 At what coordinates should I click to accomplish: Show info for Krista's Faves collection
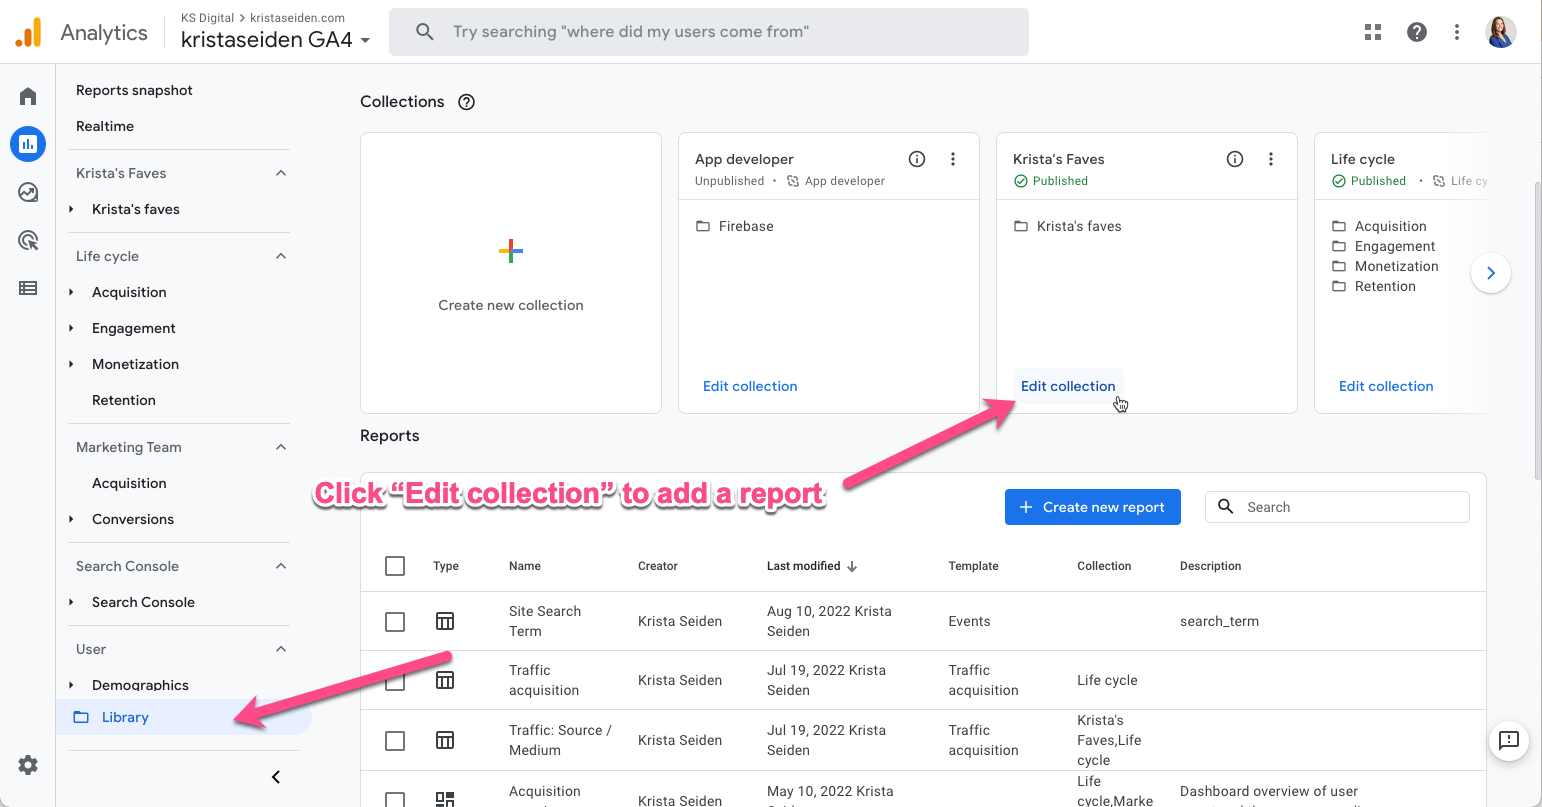(1235, 159)
